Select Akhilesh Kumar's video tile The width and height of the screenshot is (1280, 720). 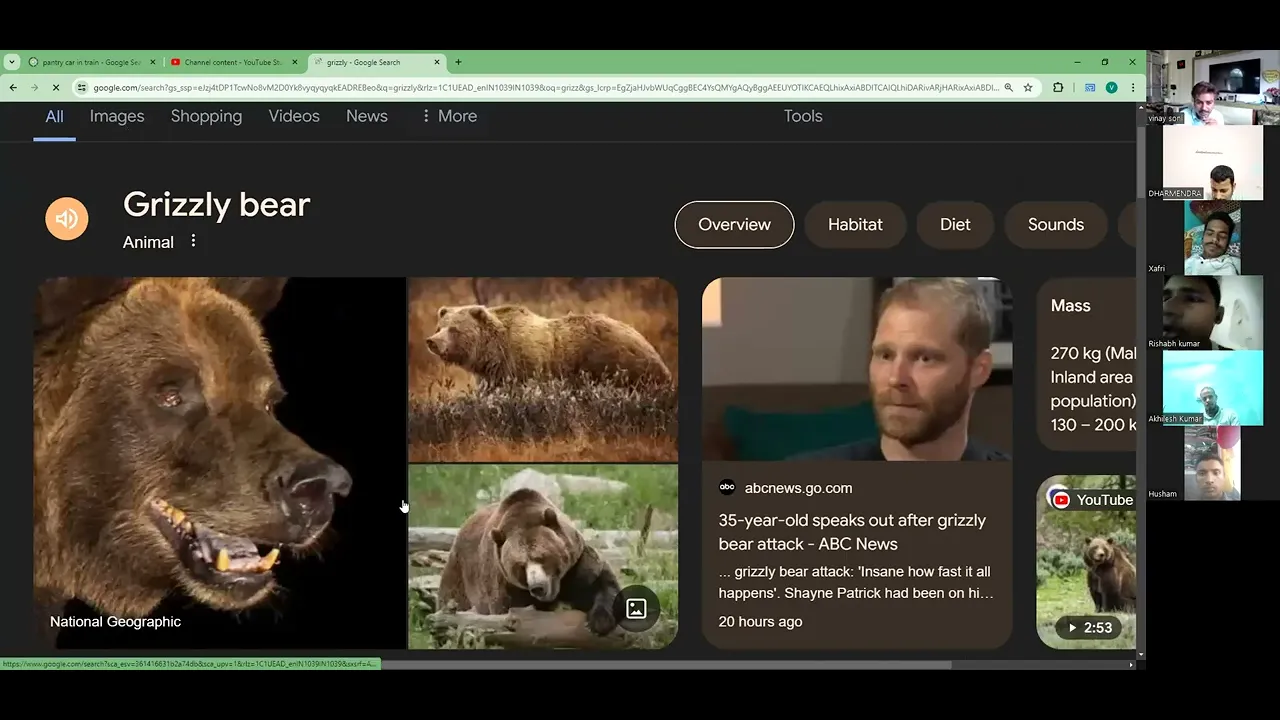click(x=1213, y=388)
